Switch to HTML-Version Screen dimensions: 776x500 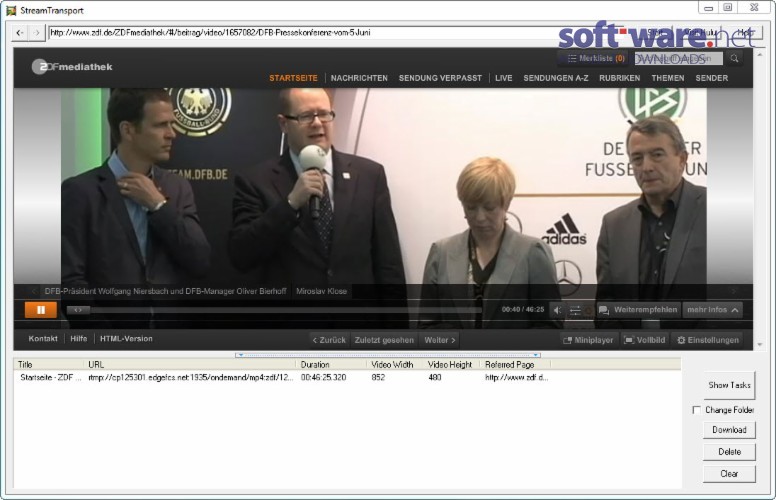[126, 339]
